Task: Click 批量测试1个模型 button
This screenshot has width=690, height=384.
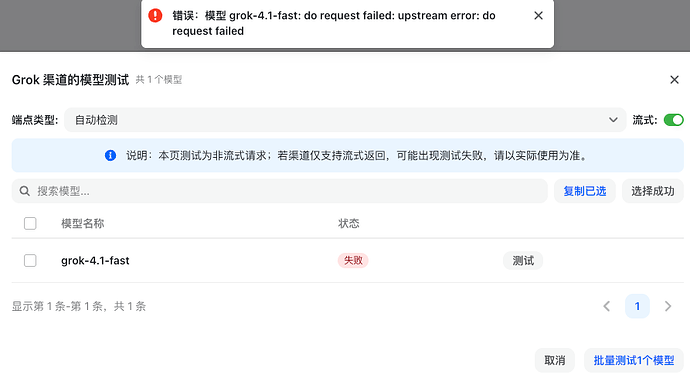Action: pos(634,360)
